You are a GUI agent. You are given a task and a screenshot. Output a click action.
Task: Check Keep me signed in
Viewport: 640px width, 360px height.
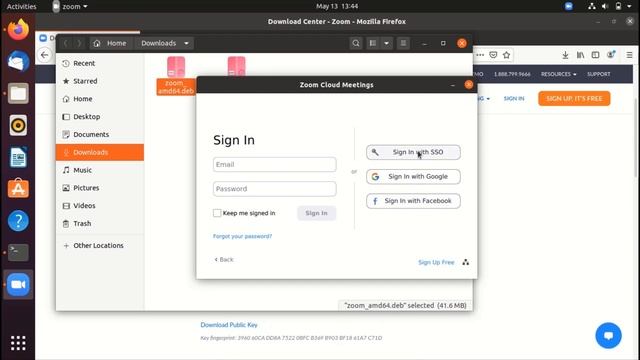click(217, 213)
